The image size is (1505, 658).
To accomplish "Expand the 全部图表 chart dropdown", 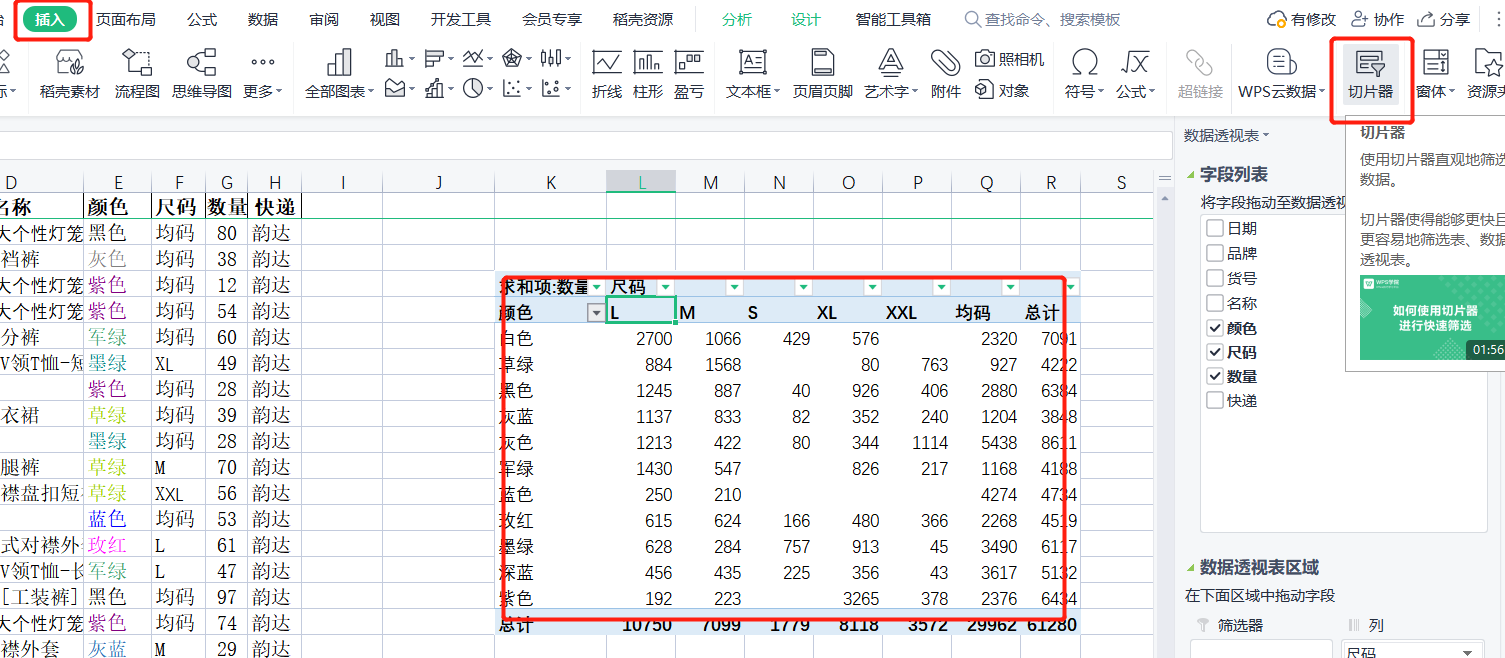I will [339, 74].
